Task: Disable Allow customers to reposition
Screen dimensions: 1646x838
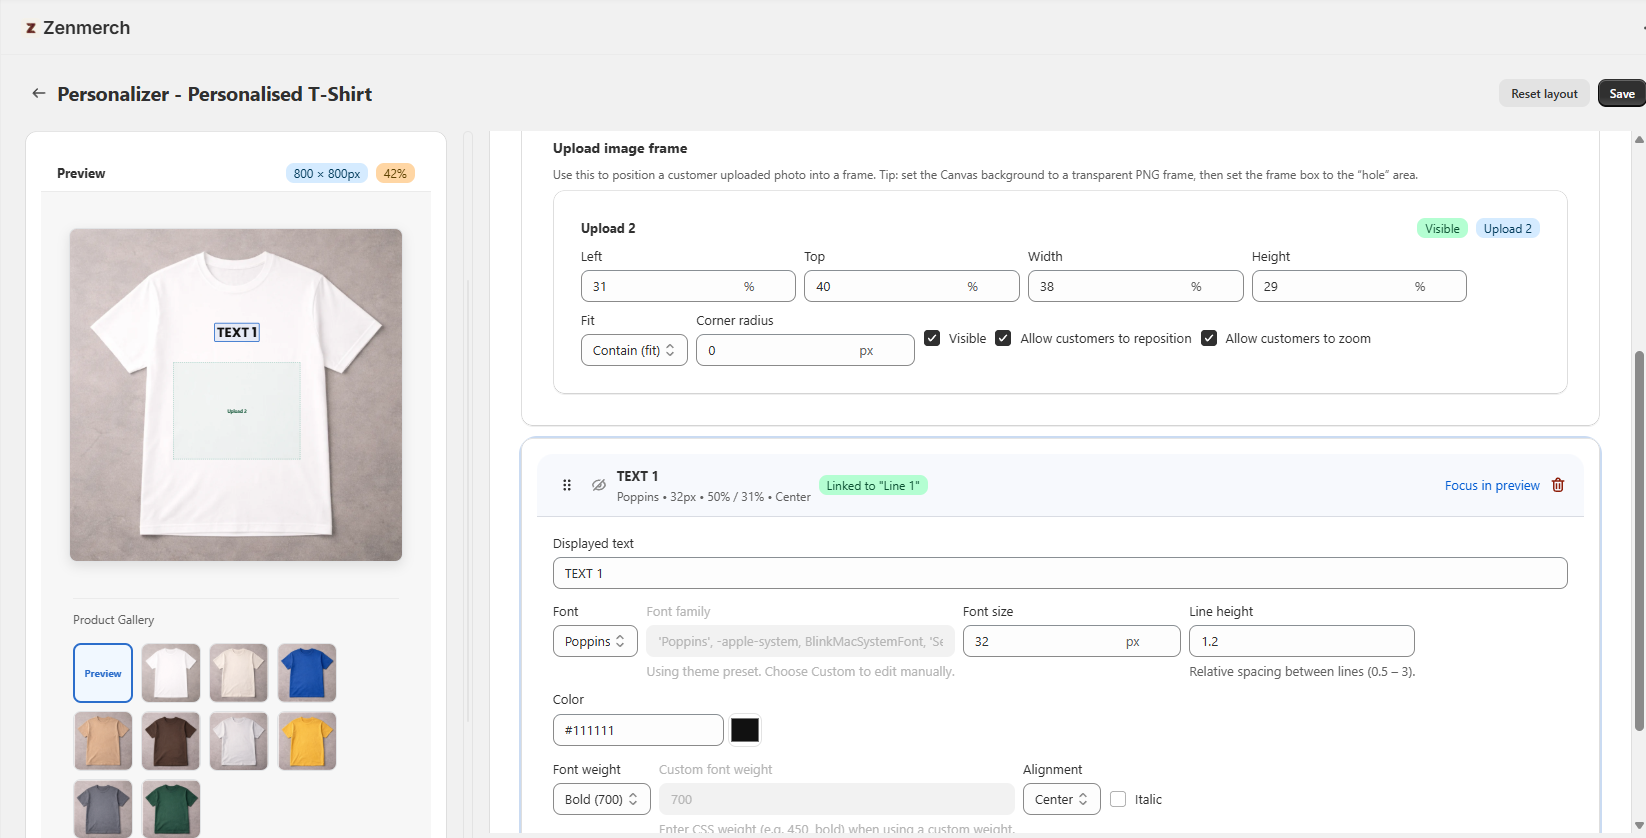Action: pyautogui.click(x=1003, y=338)
